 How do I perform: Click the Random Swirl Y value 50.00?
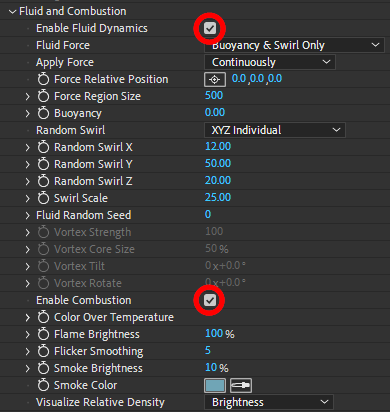click(x=218, y=164)
